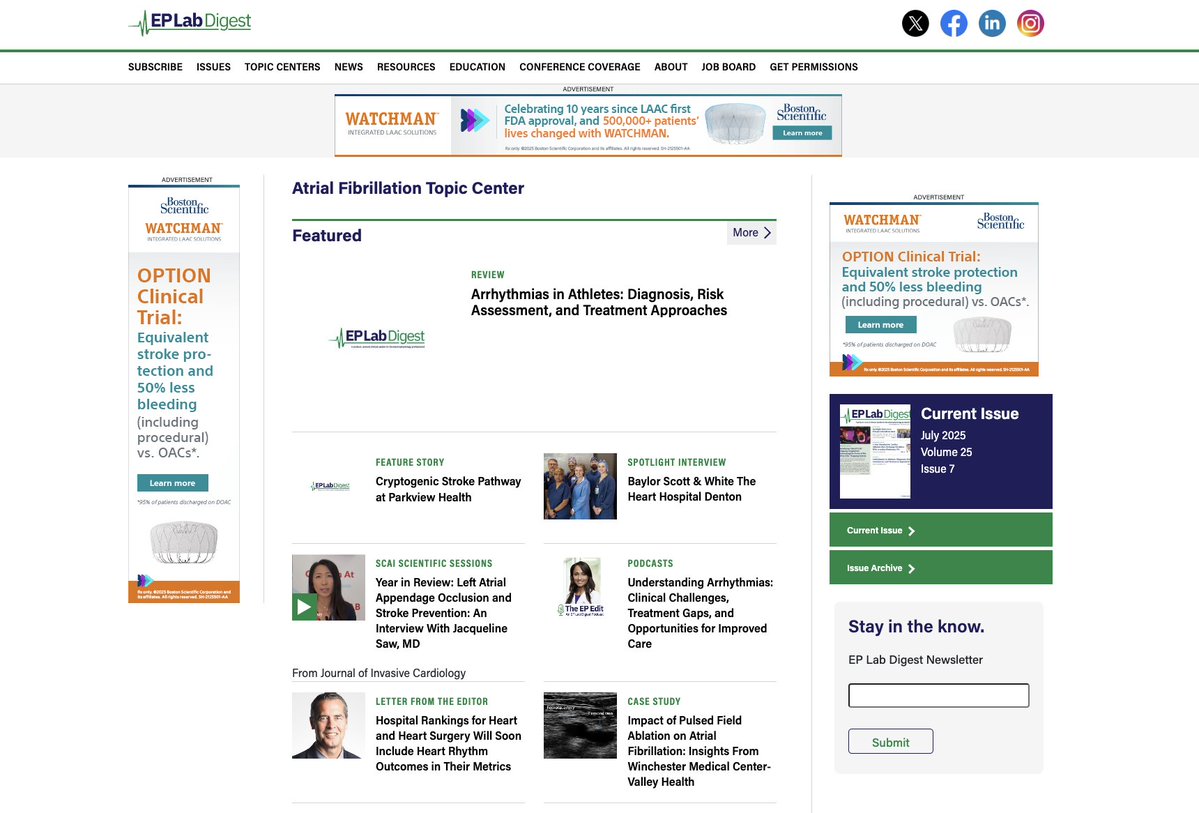Screen dimensions: 1199x813
Task: Click the SPOTLIGHT INTERVIEW category label
Action: point(677,462)
